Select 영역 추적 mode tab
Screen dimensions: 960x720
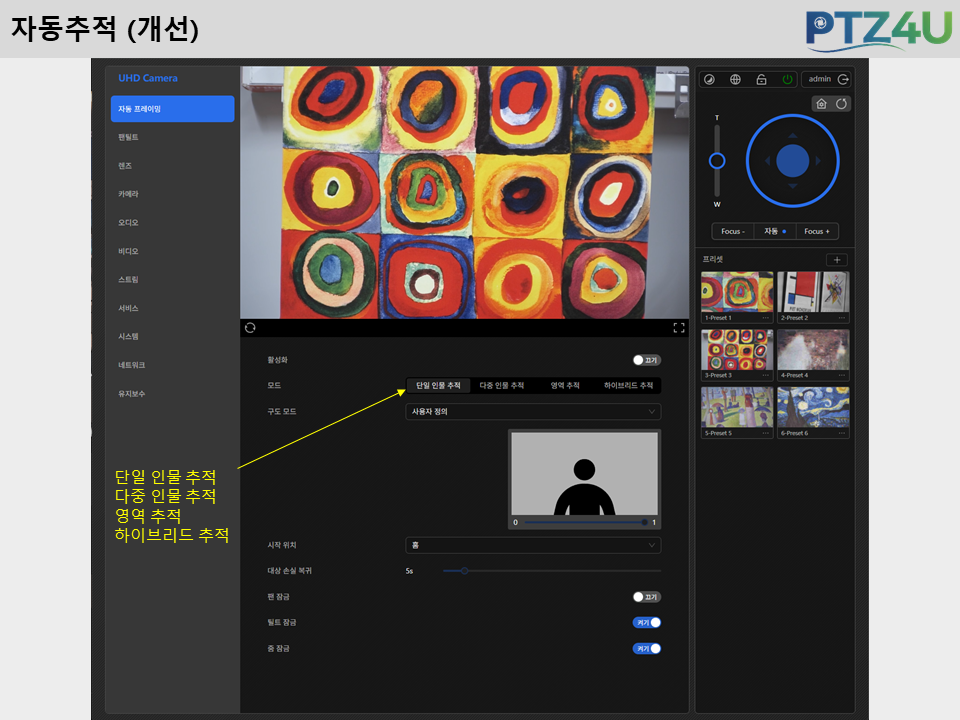(564, 385)
